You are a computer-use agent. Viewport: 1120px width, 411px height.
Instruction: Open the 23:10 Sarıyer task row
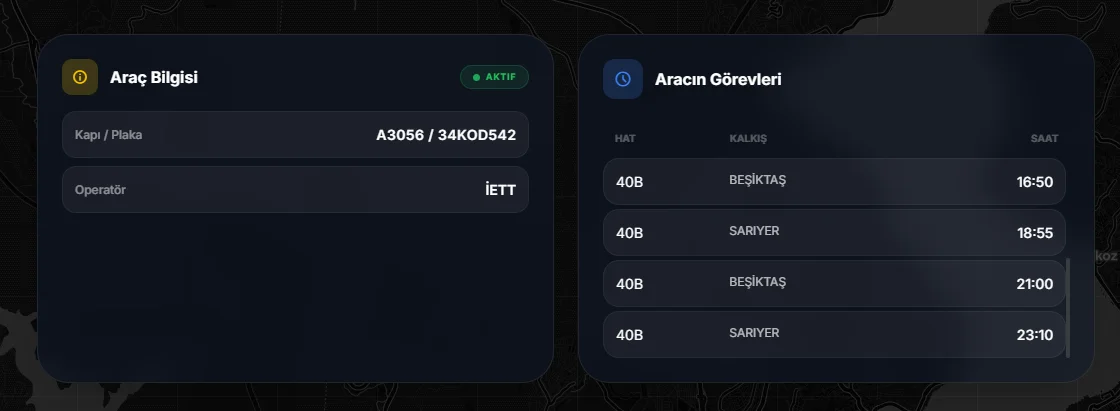[x=834, y=335]
